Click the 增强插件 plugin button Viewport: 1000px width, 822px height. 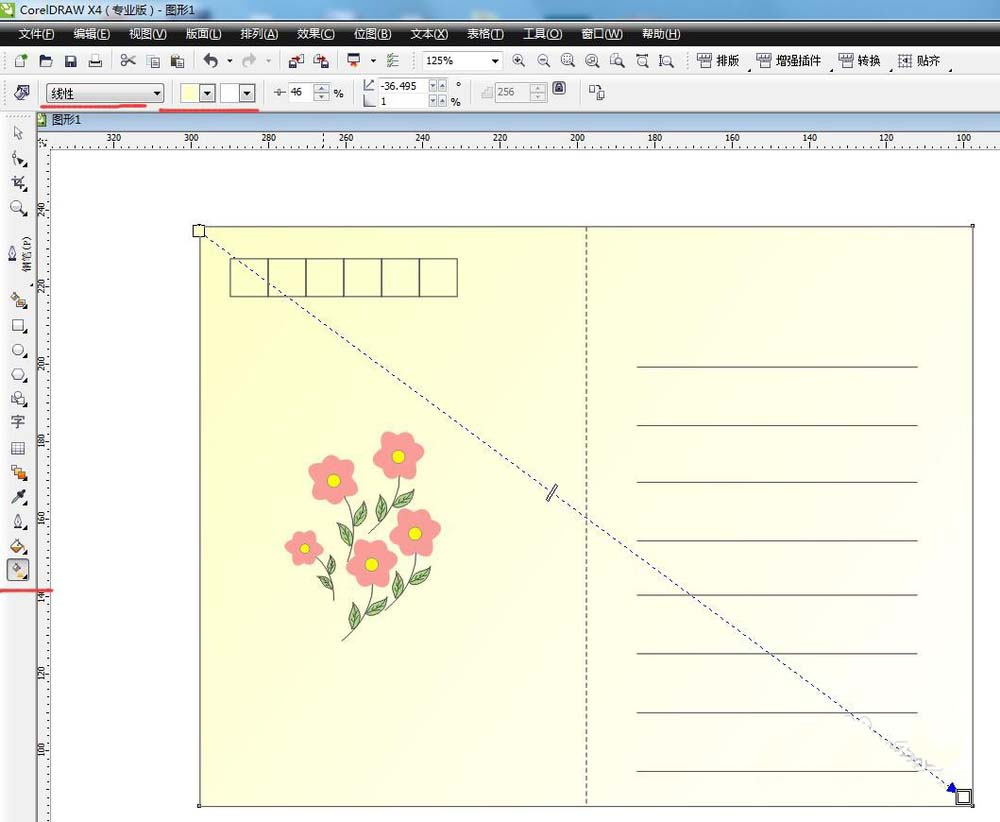[789, 61]
